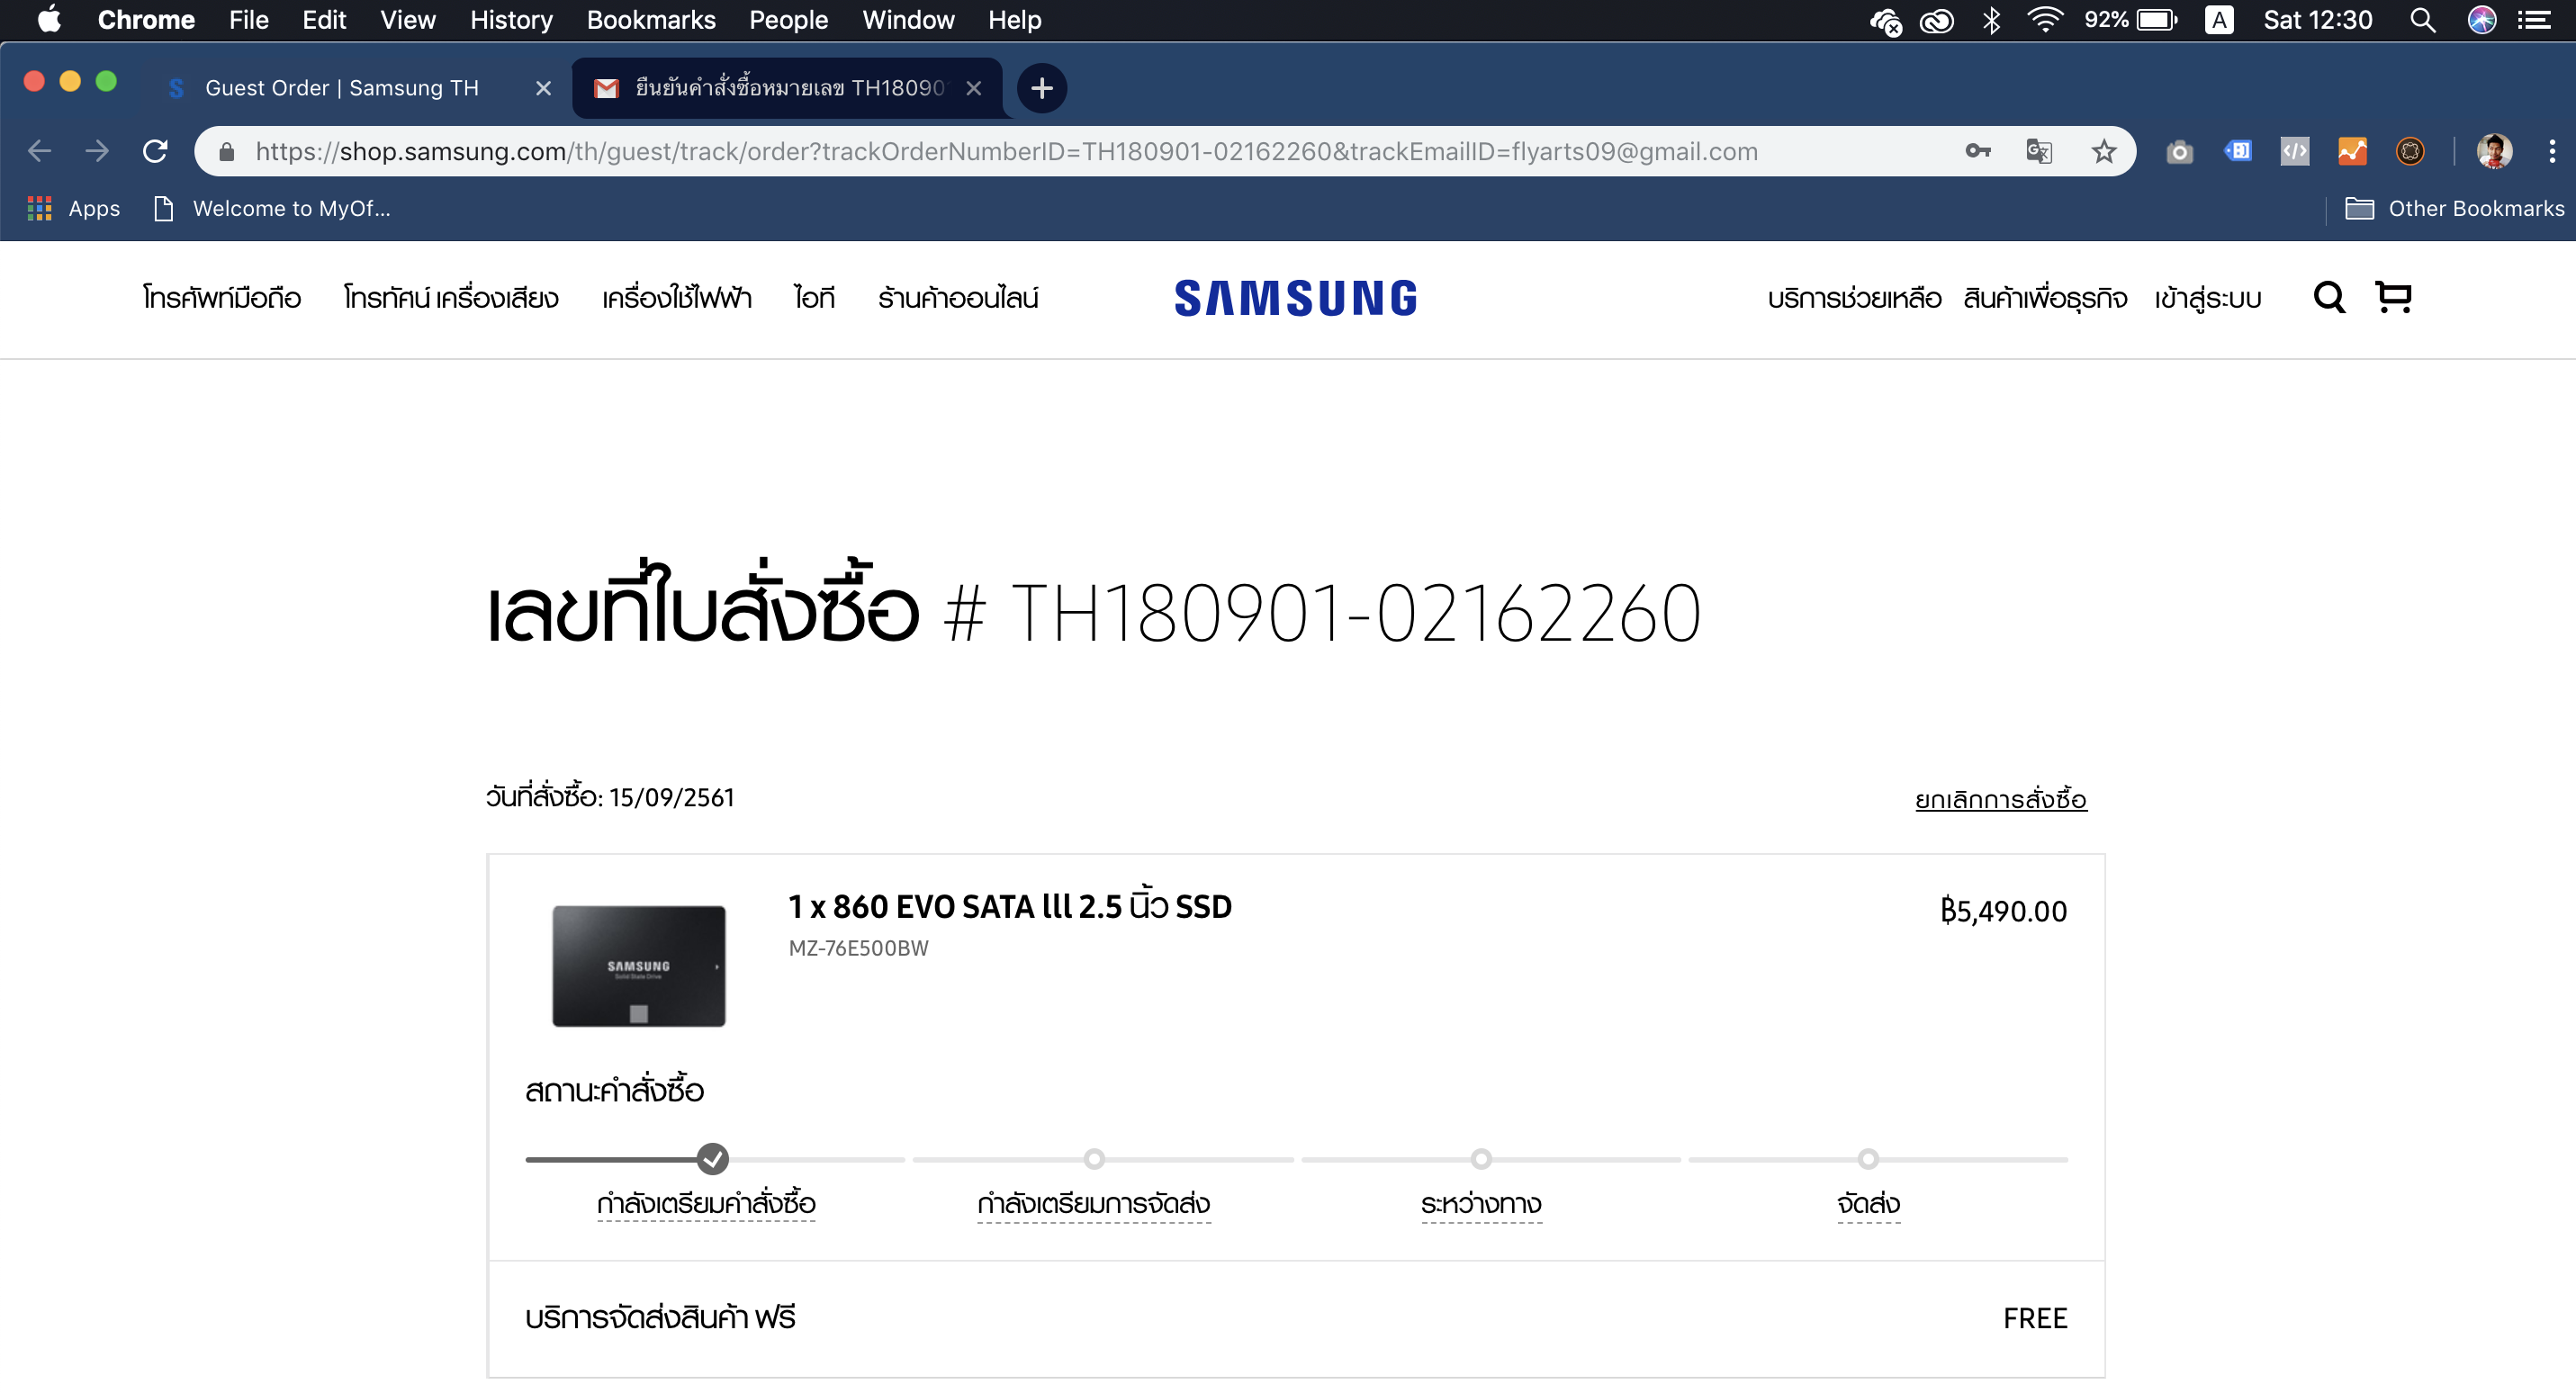Open the Apps bookmarks shortcut
The width and height of the screenshot is (2576, 1393).
(73, 208)
